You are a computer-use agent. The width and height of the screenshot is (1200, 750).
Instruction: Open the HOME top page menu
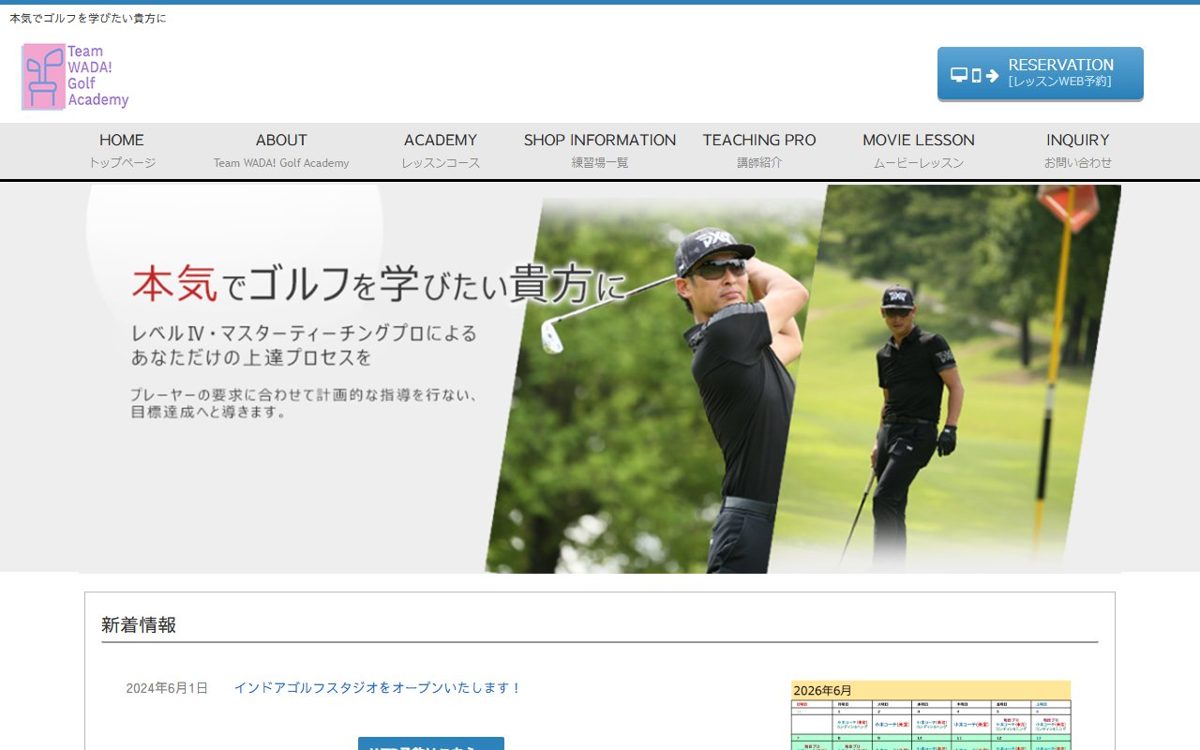(x=122, y=151)
